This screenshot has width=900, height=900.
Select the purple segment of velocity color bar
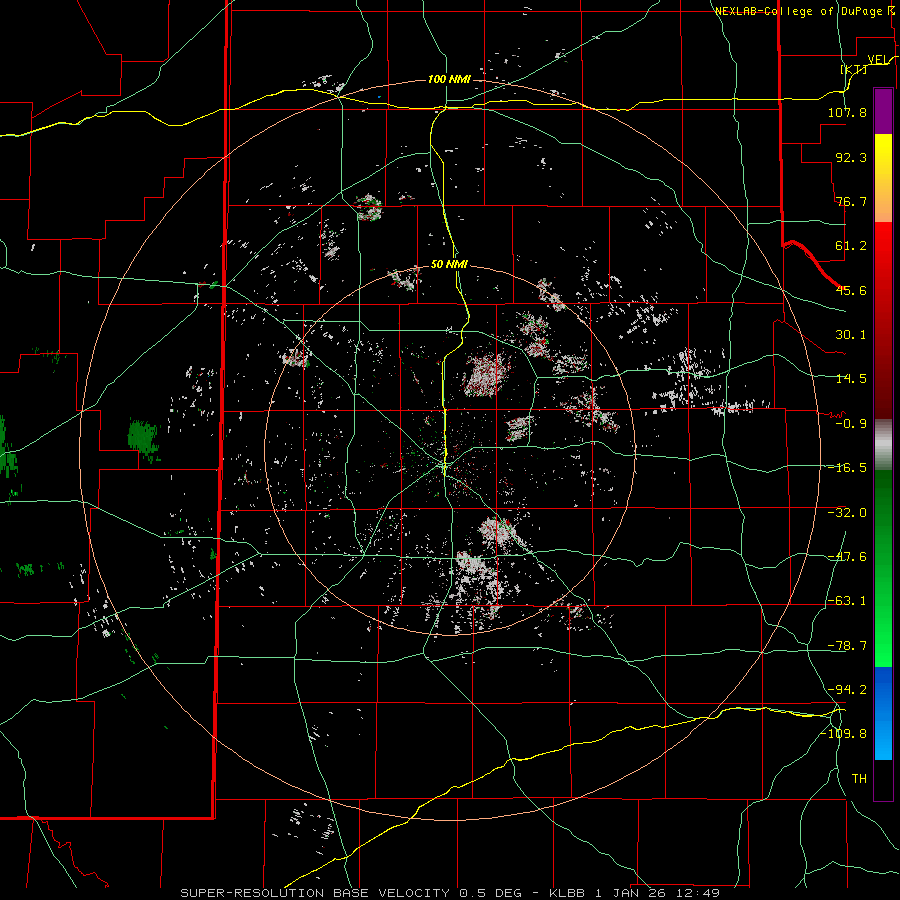pos(883,111)
